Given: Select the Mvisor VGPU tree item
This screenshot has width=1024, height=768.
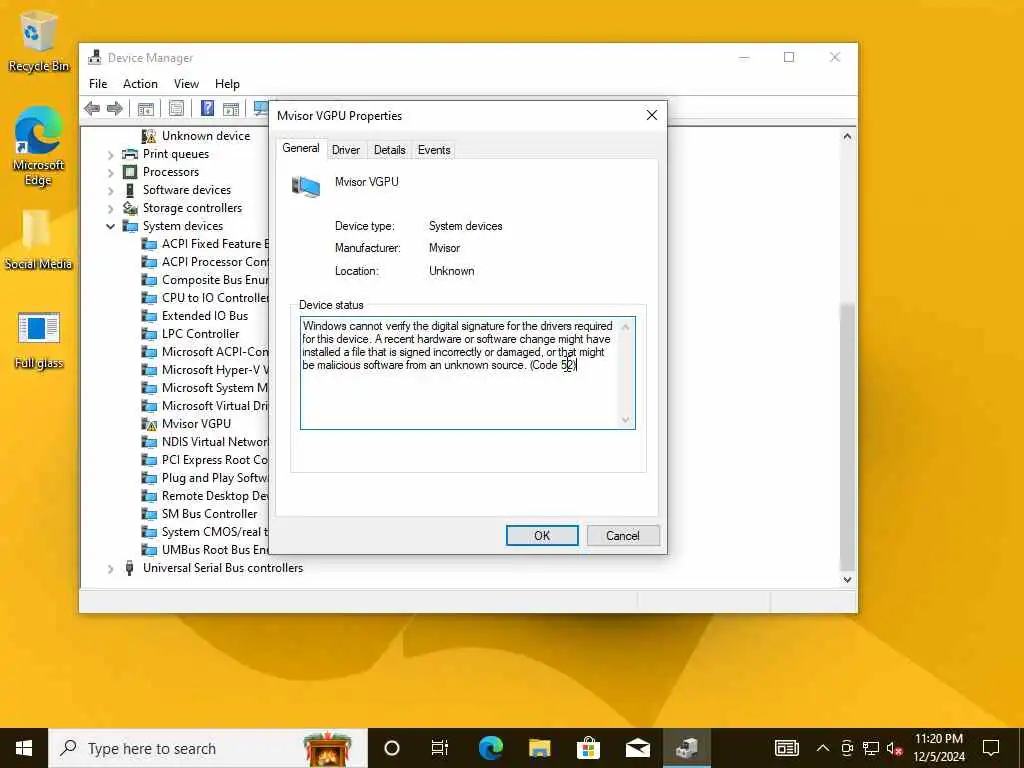Looking at the screenshot, I should (x=196, y=424).
